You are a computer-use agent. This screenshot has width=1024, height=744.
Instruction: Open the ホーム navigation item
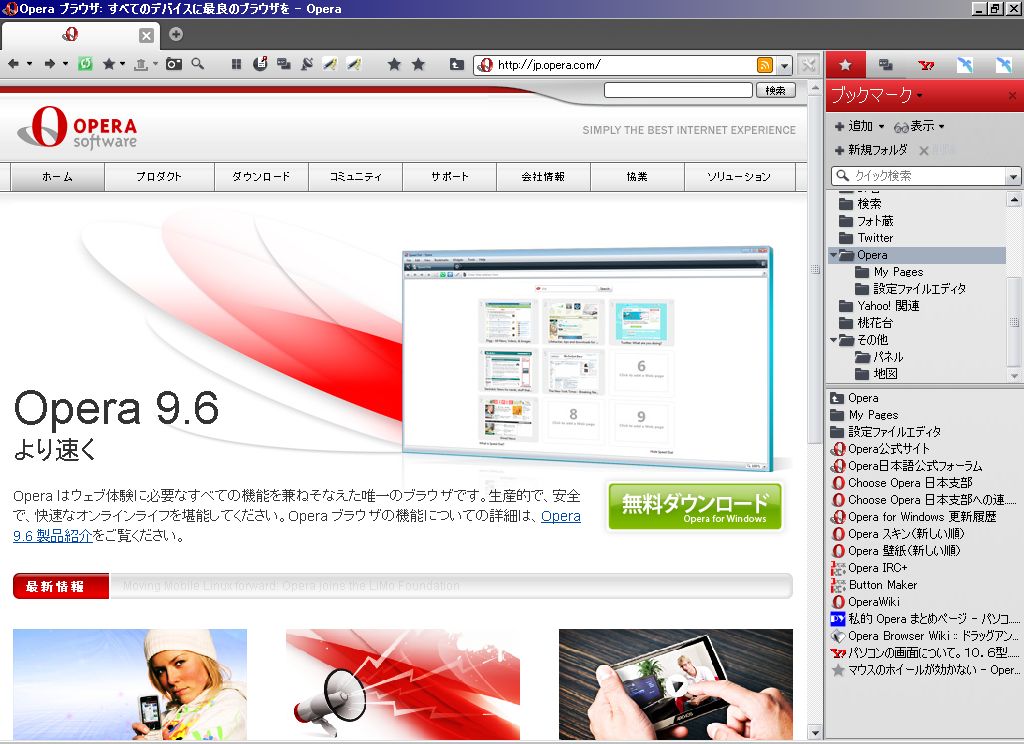click(57, 176)
